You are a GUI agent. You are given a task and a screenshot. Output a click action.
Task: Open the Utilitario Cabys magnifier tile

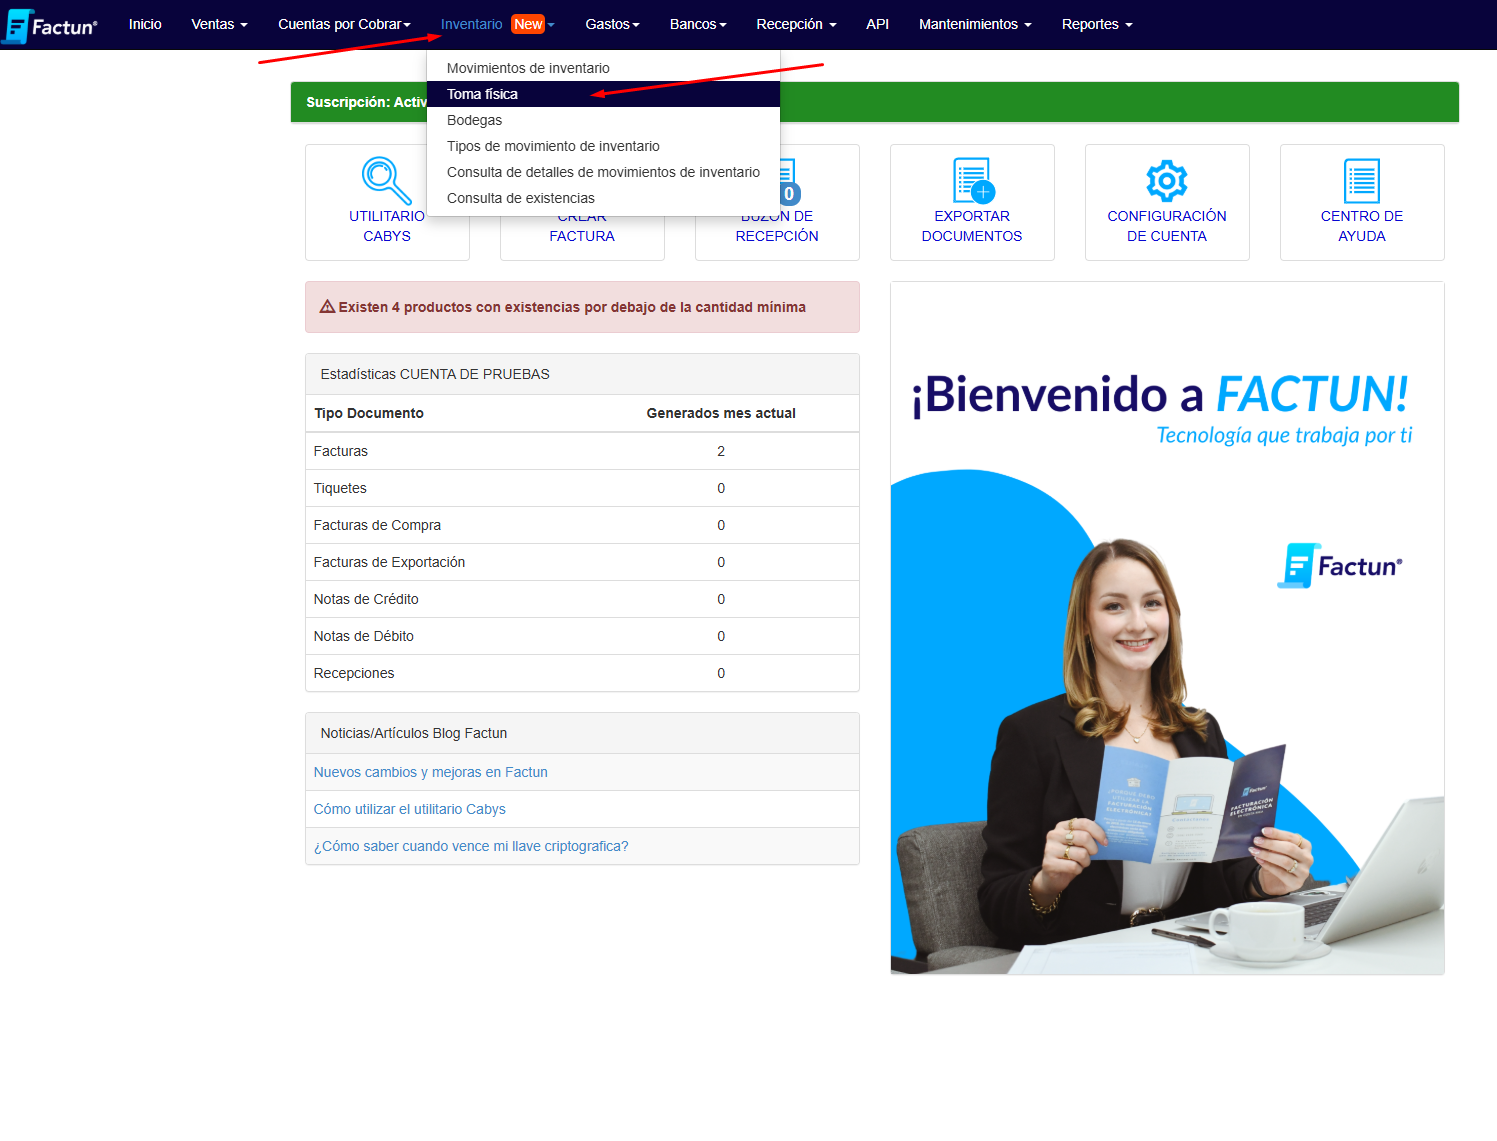pos(387,202)
